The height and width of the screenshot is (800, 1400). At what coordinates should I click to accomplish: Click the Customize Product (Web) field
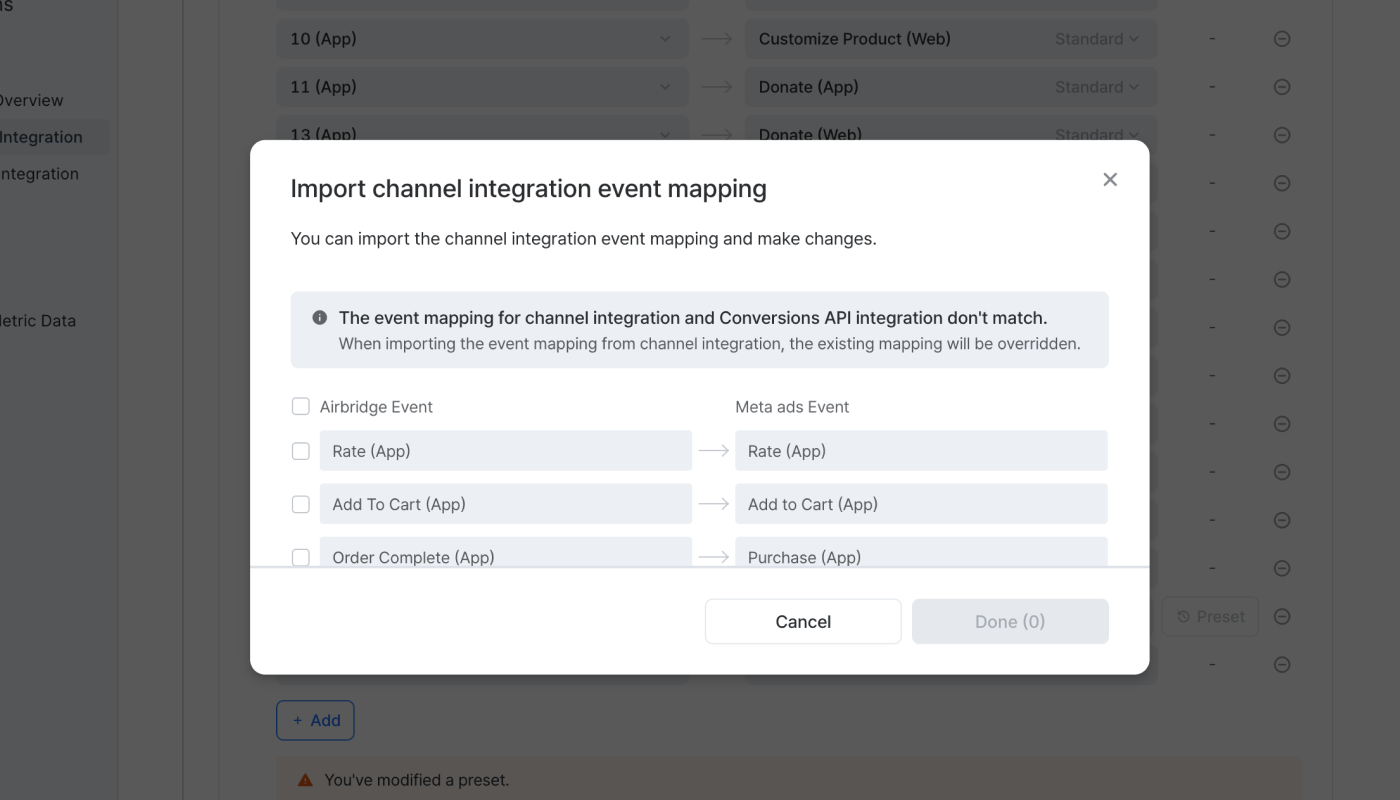951,39
